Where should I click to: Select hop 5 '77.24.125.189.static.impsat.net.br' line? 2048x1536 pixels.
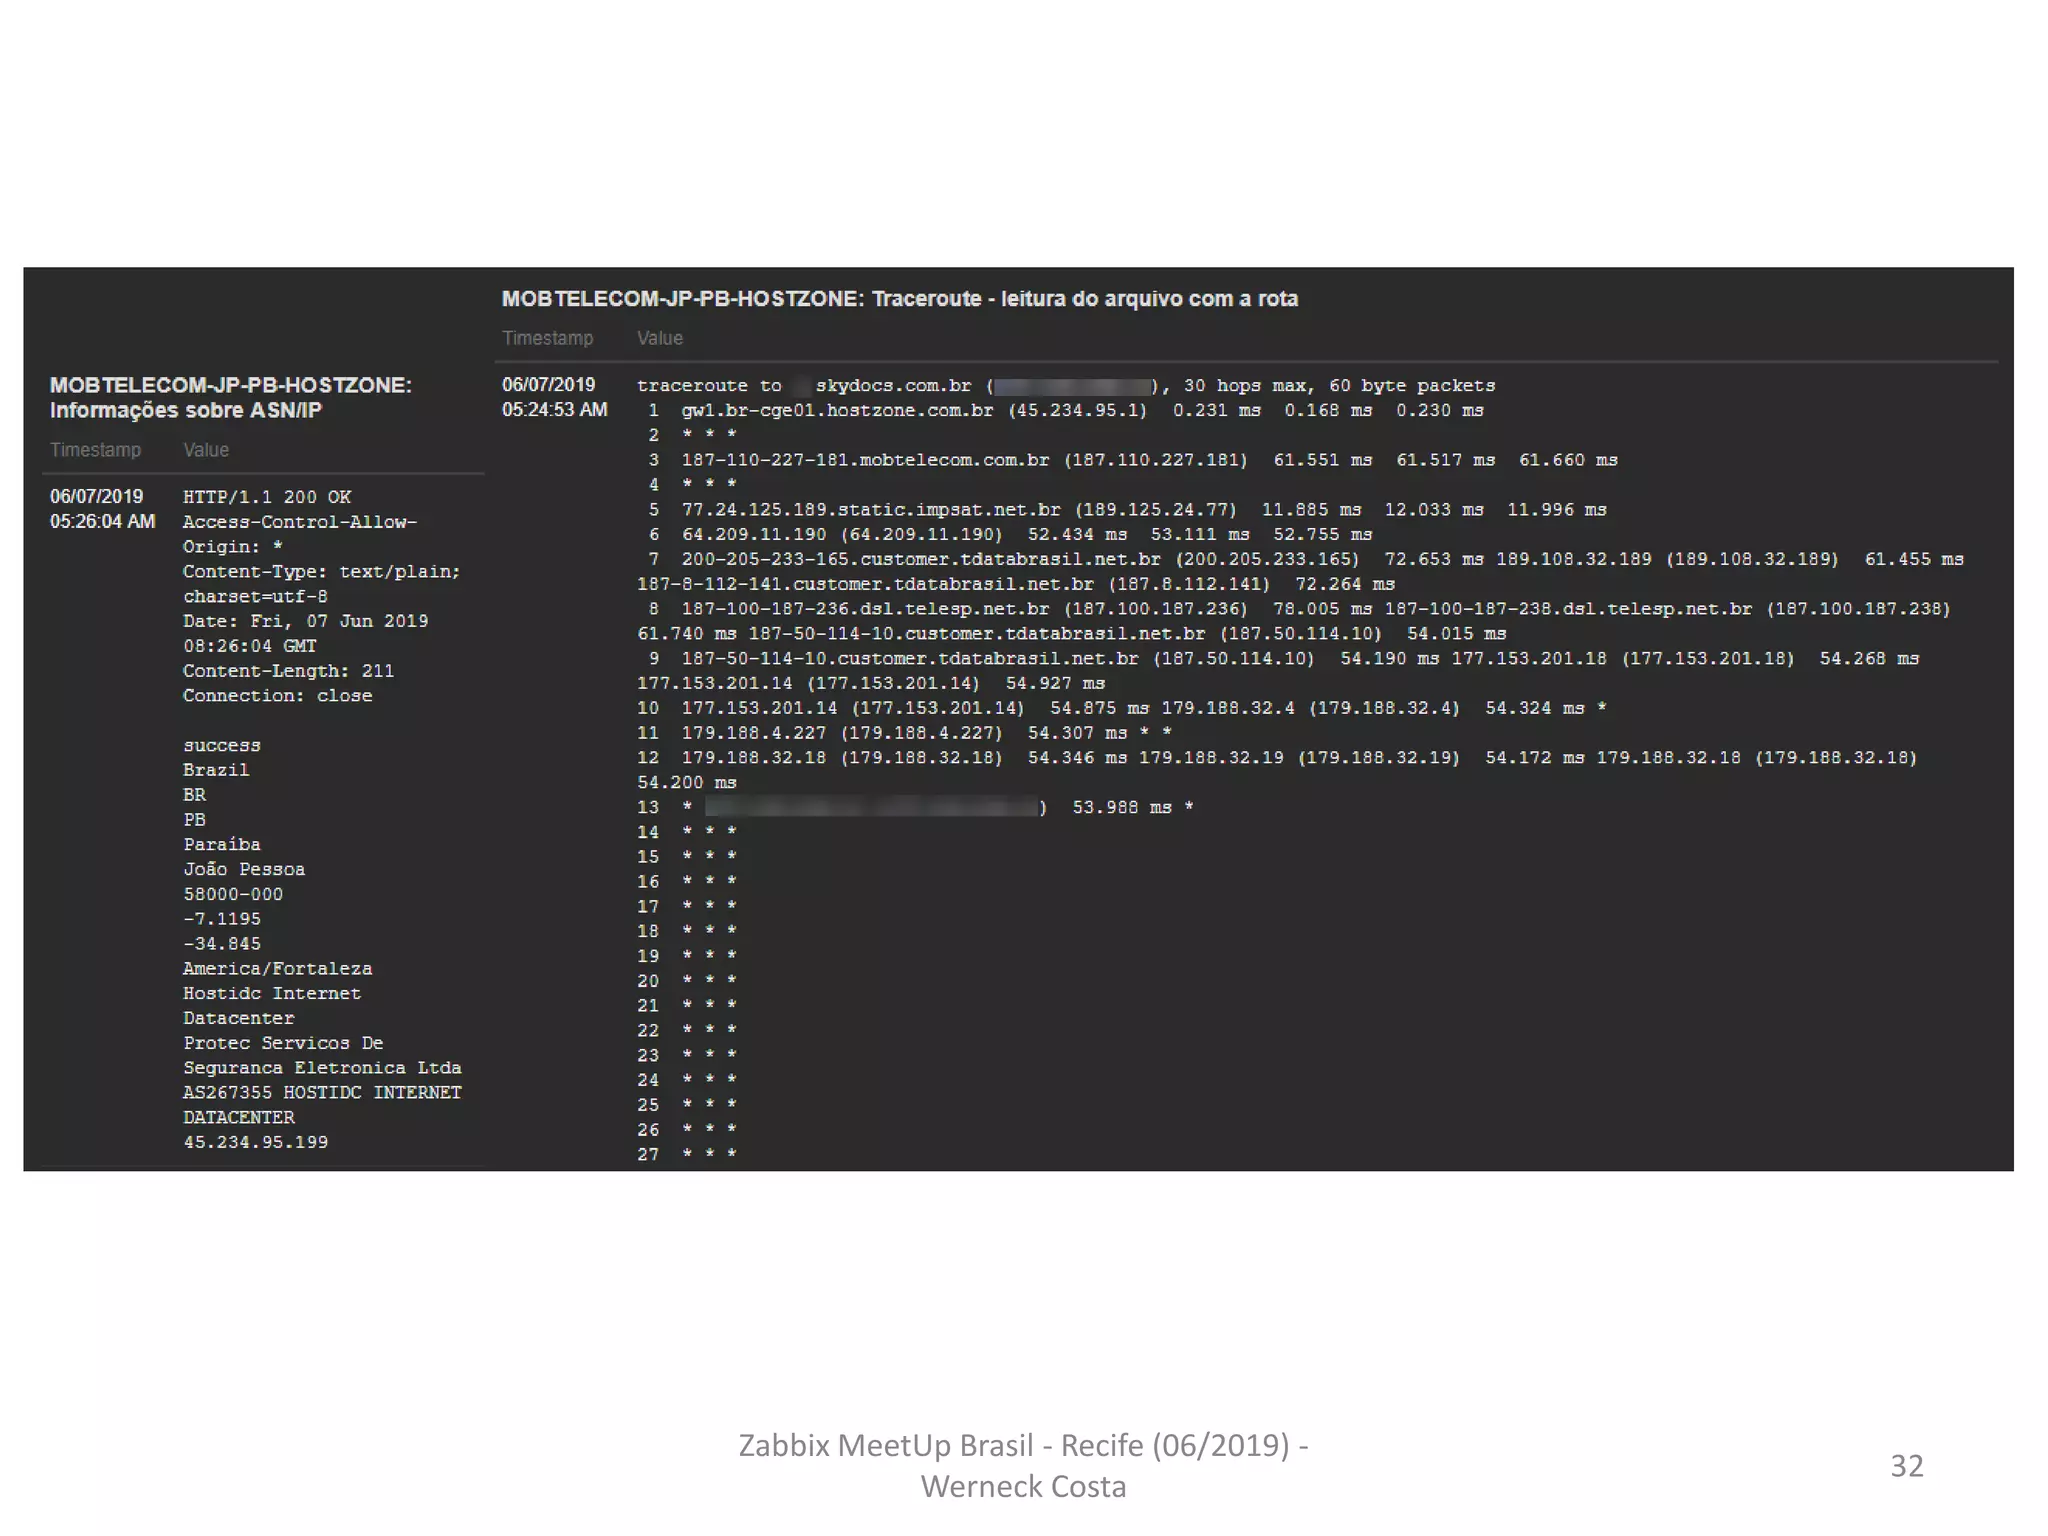pyautogui.click(x=1127, y=510)
